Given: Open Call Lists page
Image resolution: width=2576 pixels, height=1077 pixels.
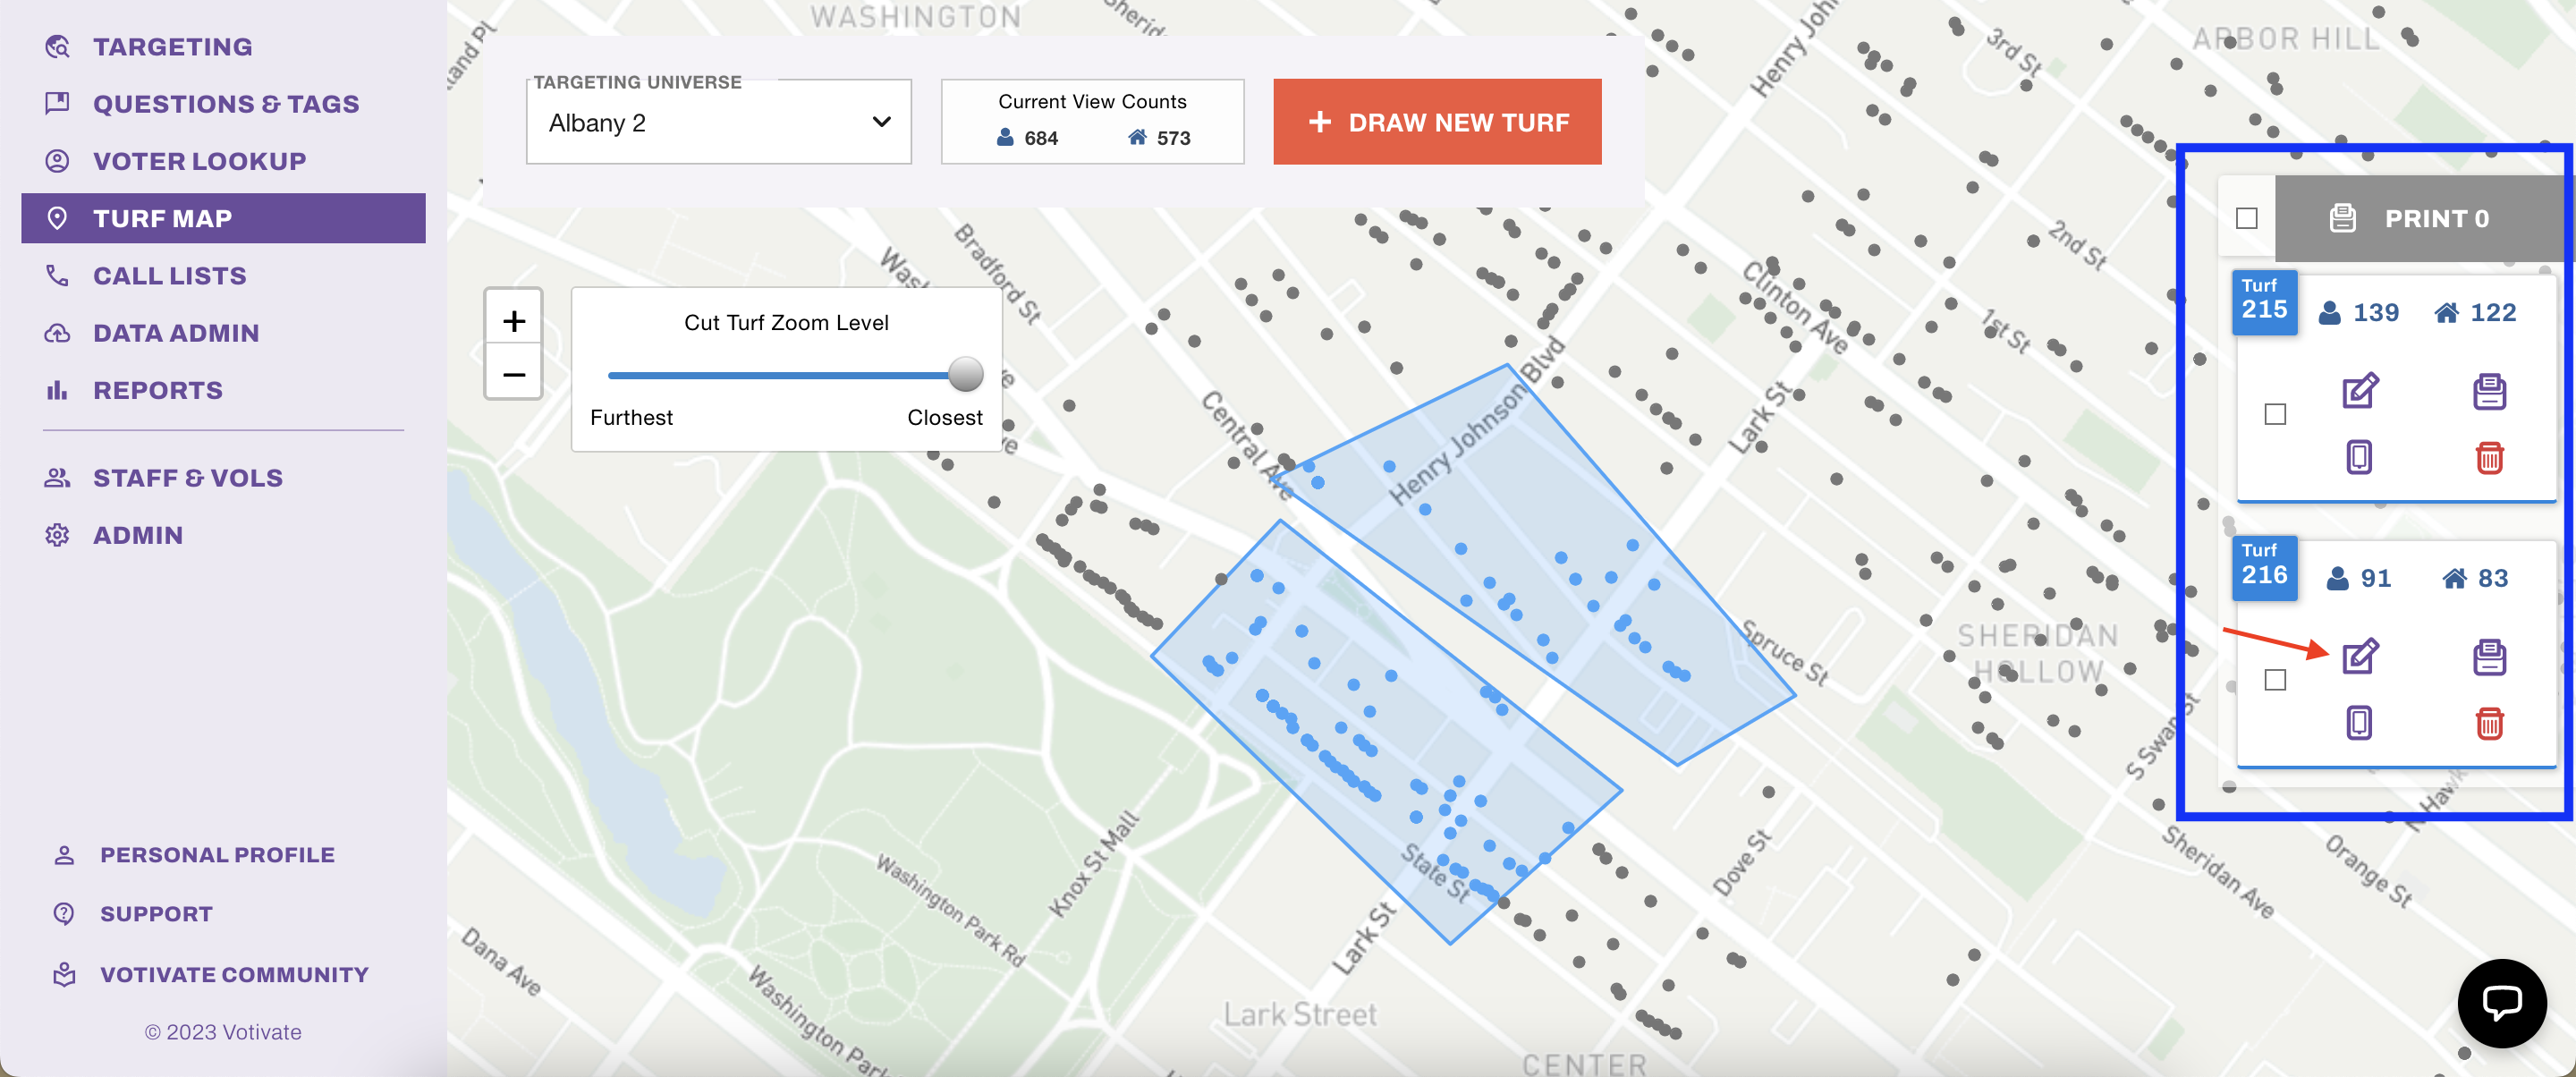Looking at the screenshot, I should [x=169, y=276].
